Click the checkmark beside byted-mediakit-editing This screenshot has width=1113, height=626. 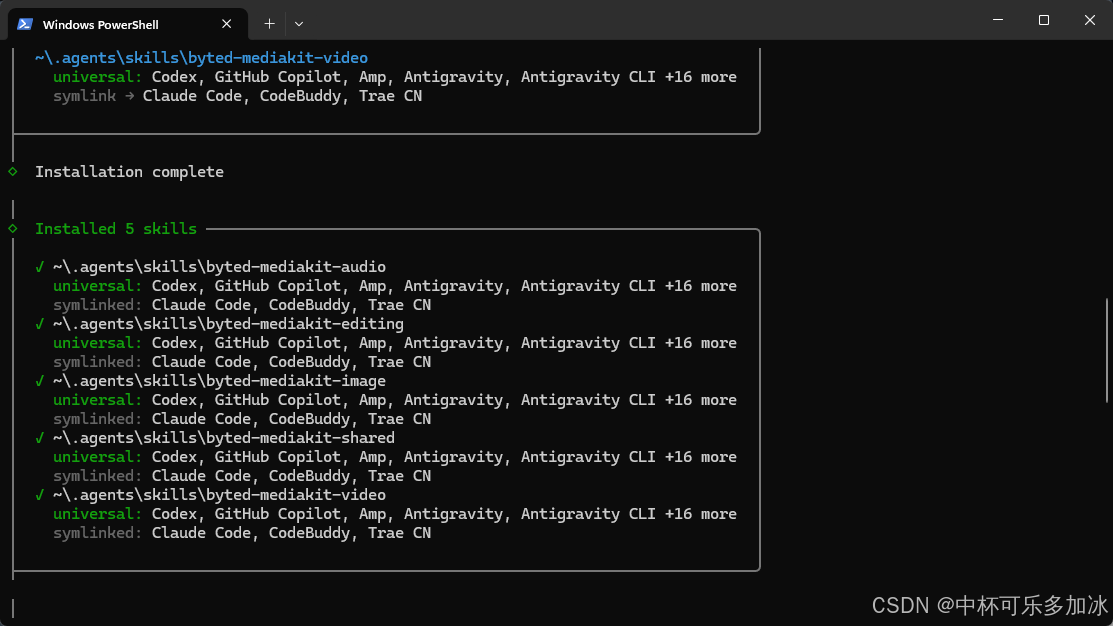coord(40,324)
